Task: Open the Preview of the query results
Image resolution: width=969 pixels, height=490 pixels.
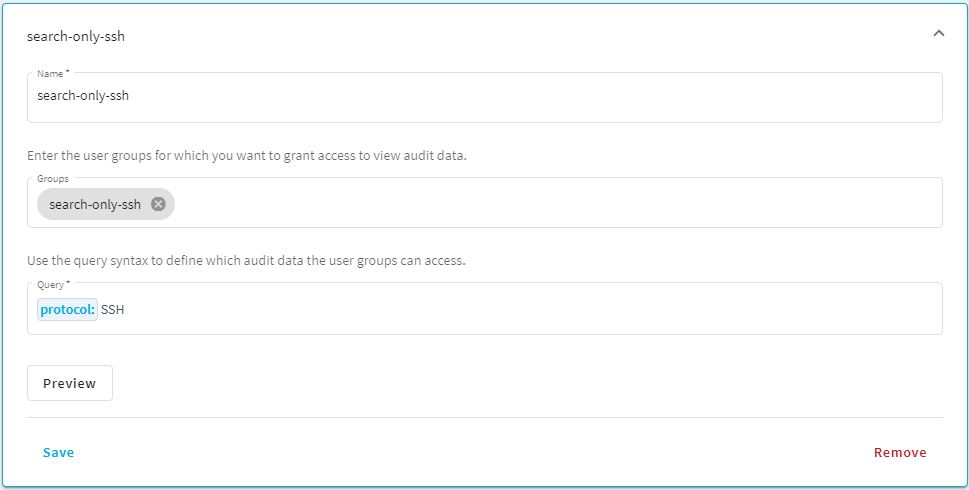Action: tap(70, 383)
